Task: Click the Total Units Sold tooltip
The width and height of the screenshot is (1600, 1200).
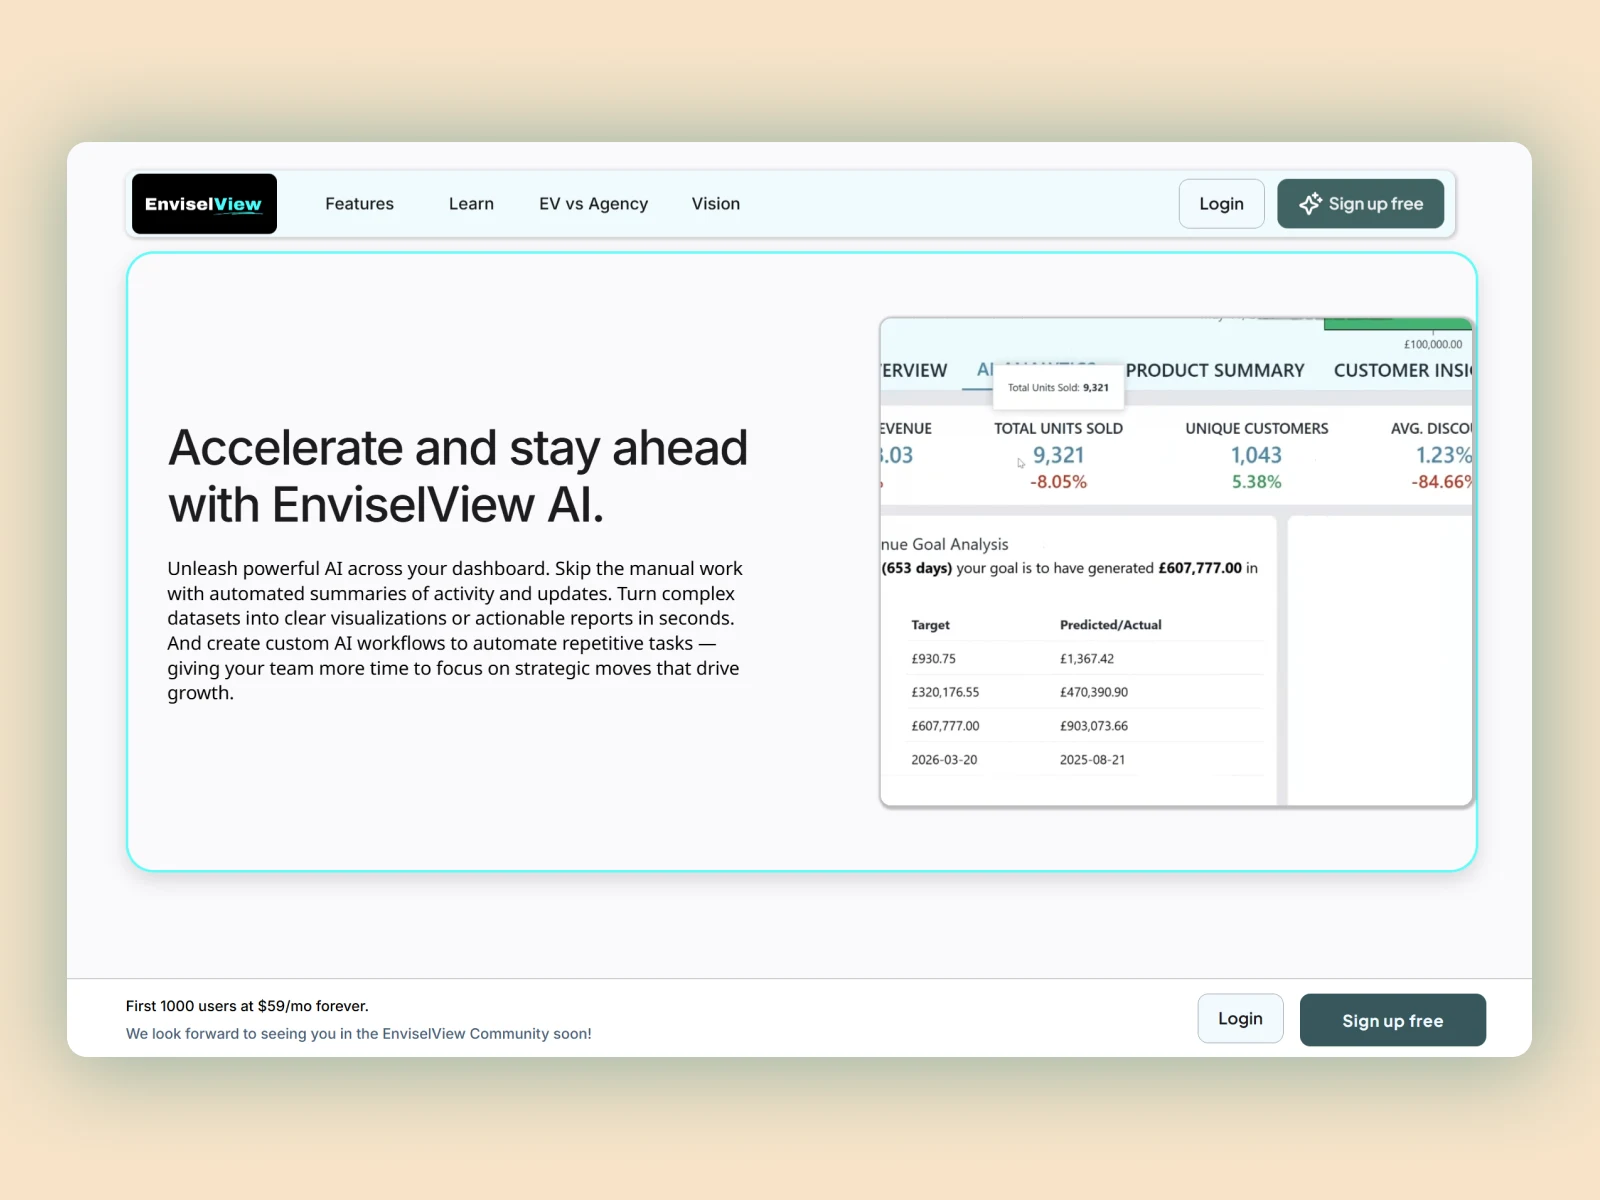Action: pyautogui.click(x=1058, y=388)
